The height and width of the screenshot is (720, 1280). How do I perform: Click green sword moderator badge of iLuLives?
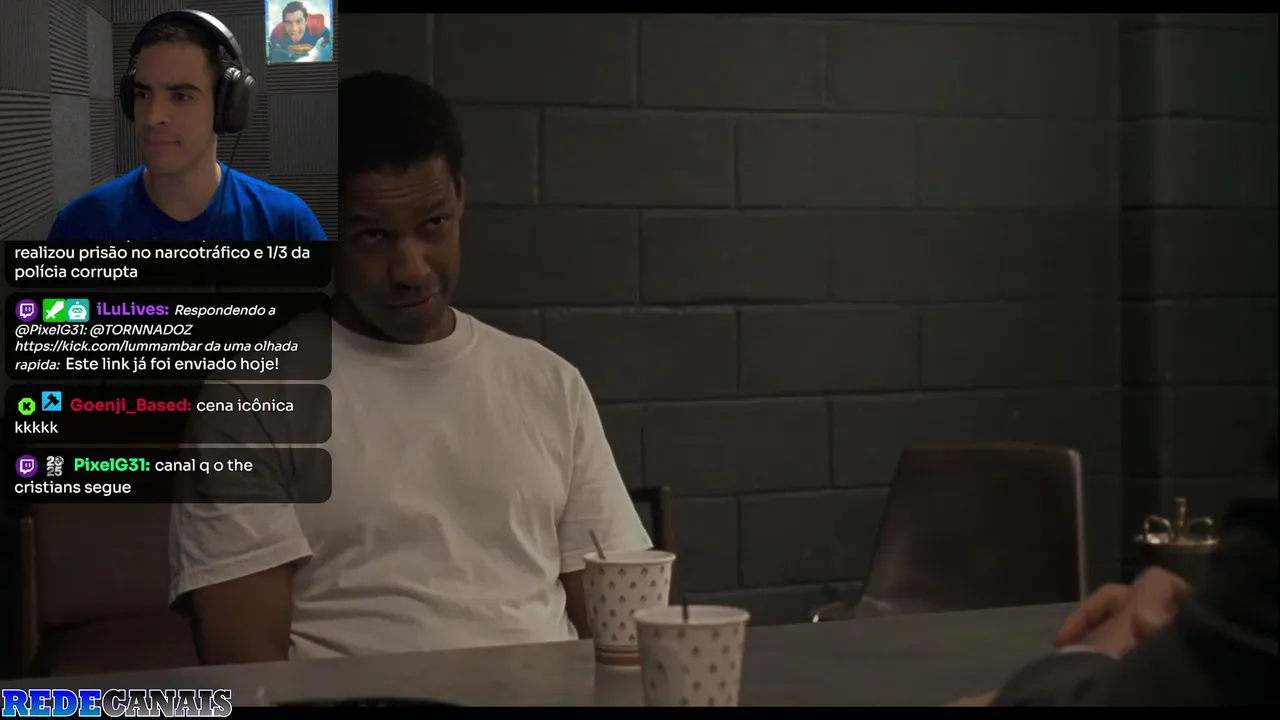point(53,310)
